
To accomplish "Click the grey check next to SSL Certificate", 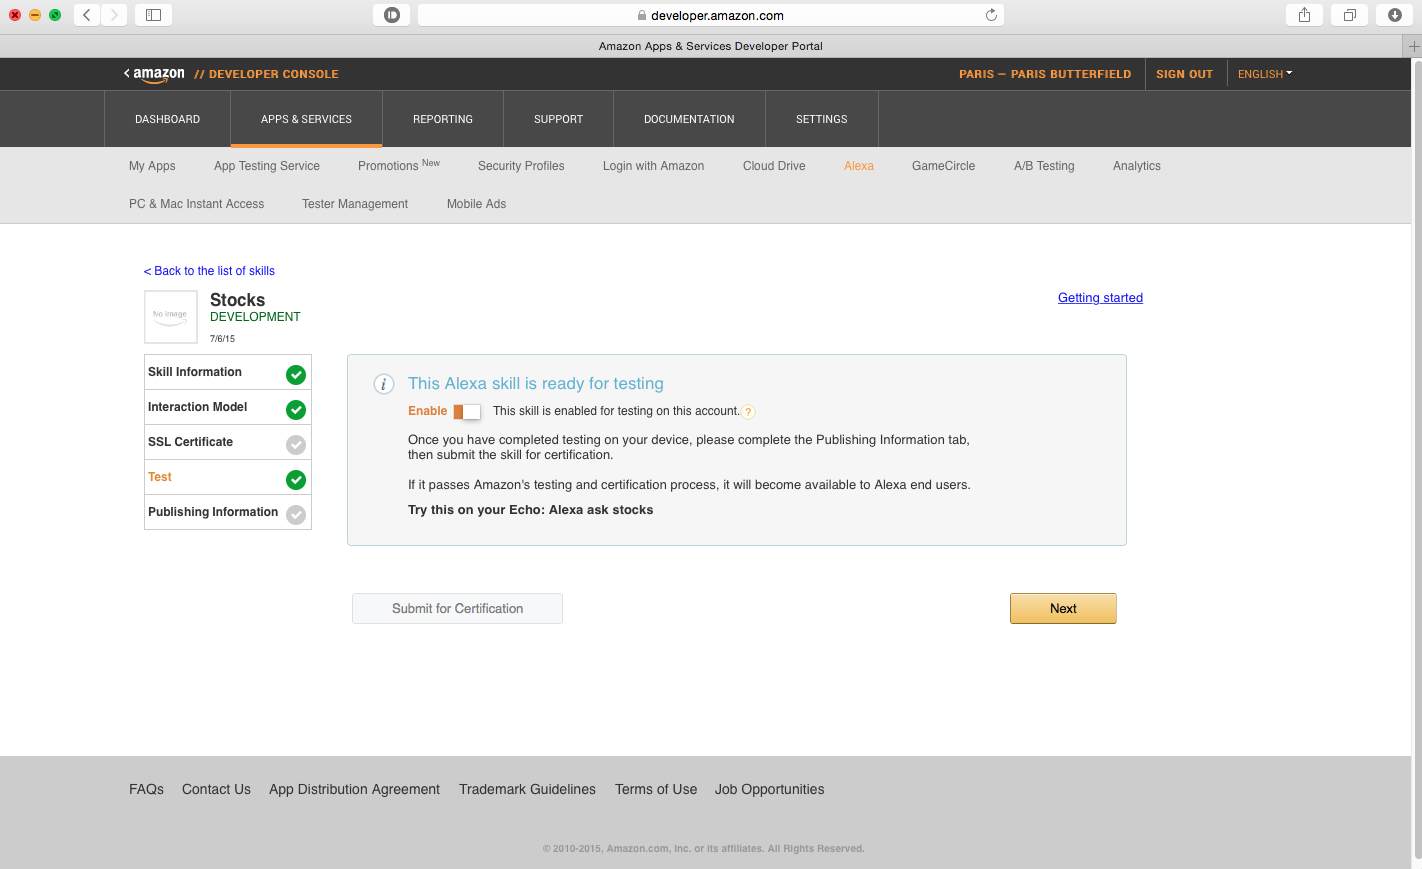I will [x=296, y=445].
